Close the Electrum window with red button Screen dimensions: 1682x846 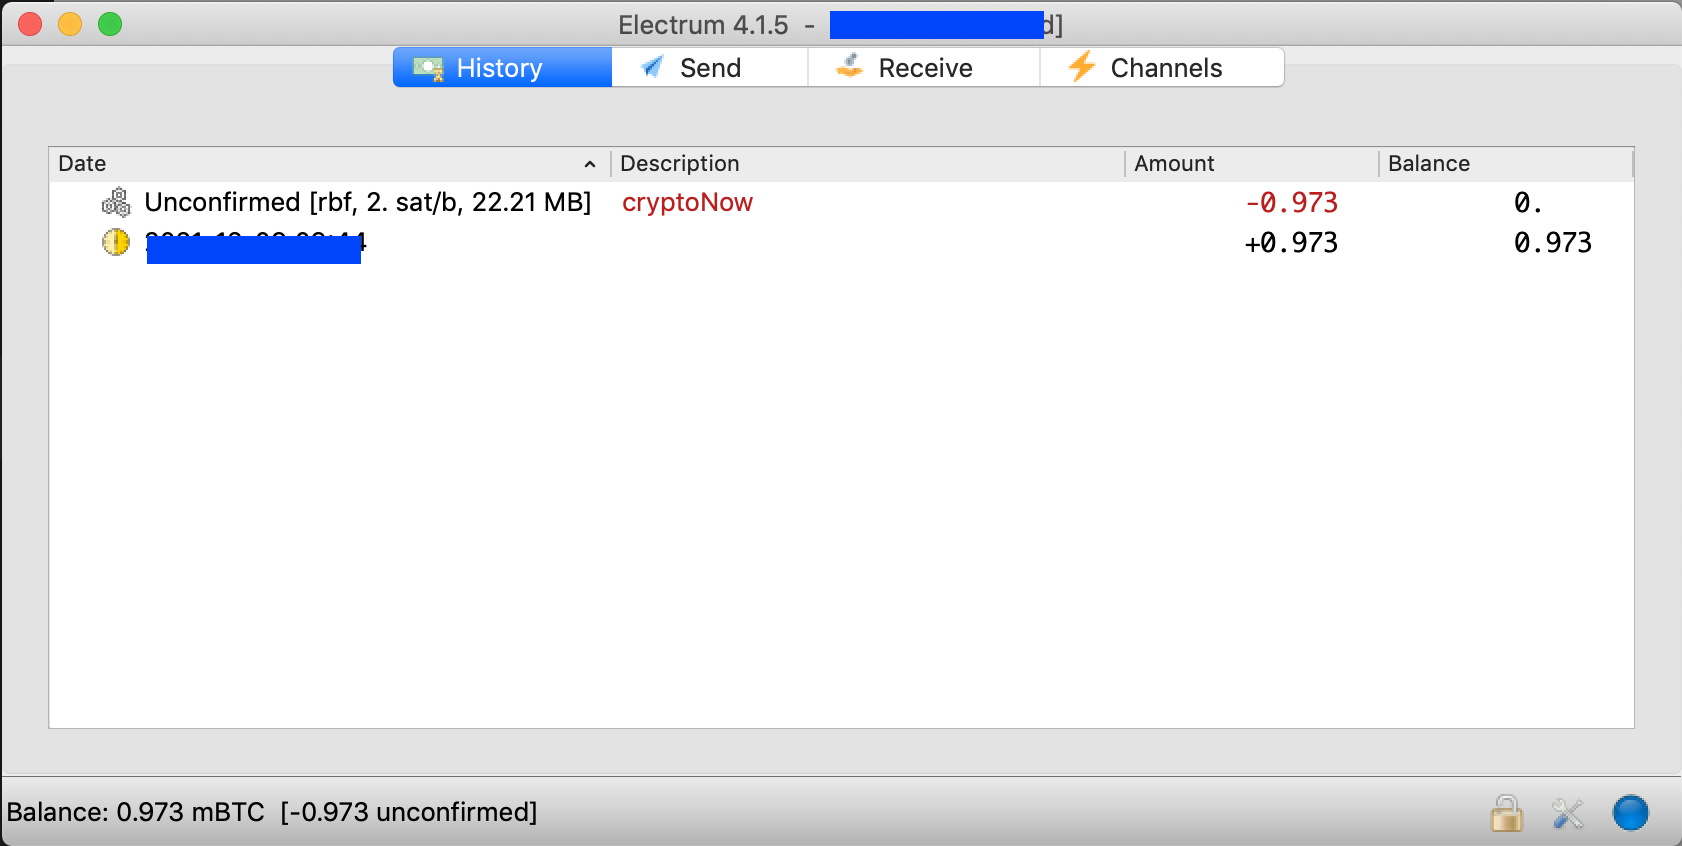[x=30, y=24]
